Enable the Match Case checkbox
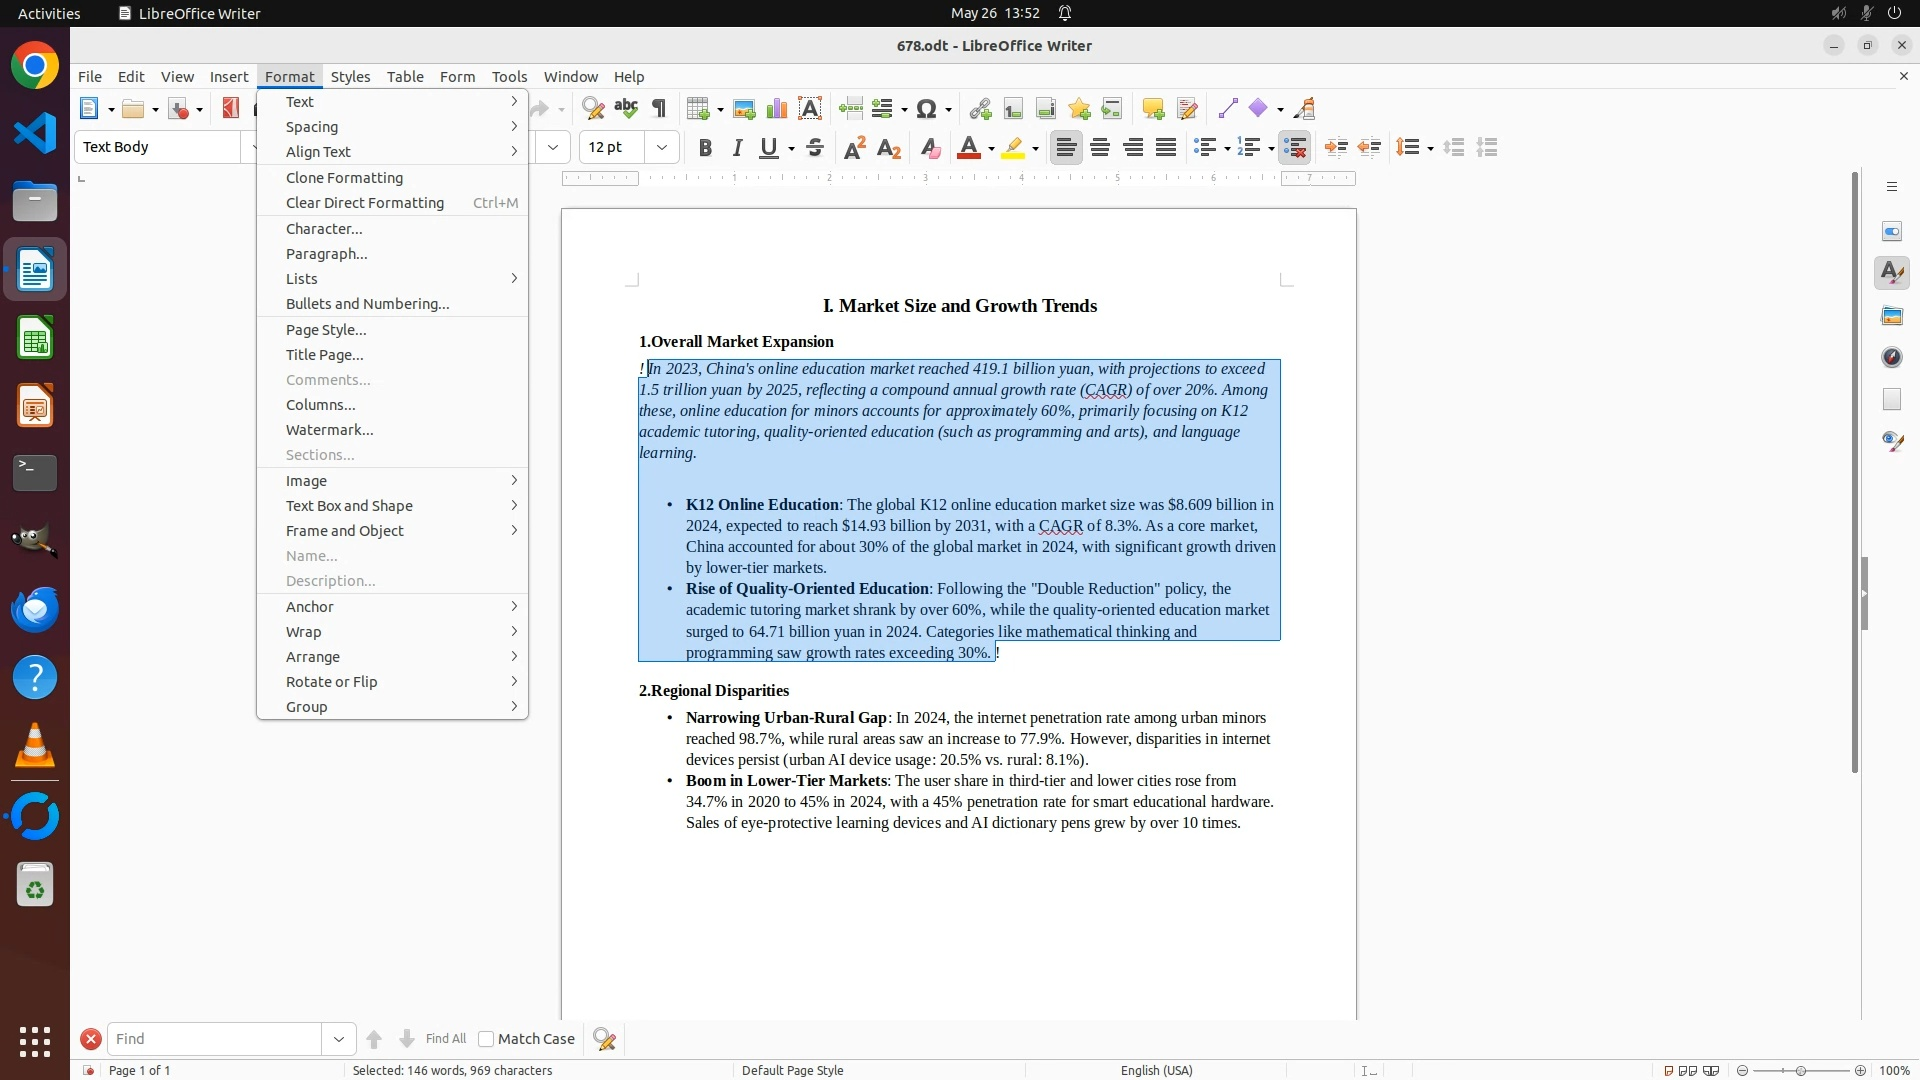Viewport: 1920px width, 1080px height. pyautogui.click(x=486, y=1039)
